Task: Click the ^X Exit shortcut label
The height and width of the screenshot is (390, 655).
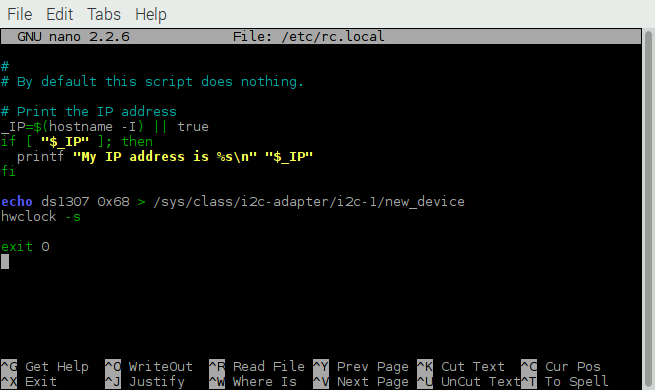Action: pyautogui.click(x=29, y=382)
